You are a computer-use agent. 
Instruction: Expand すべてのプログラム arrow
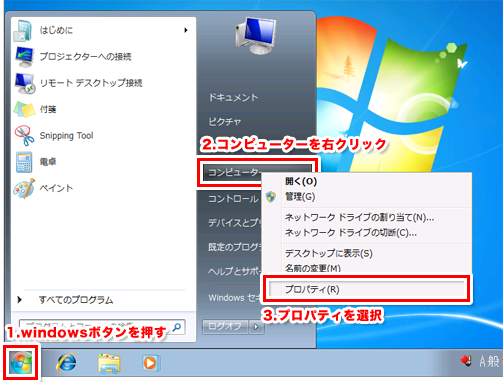(x=20, y=300)
